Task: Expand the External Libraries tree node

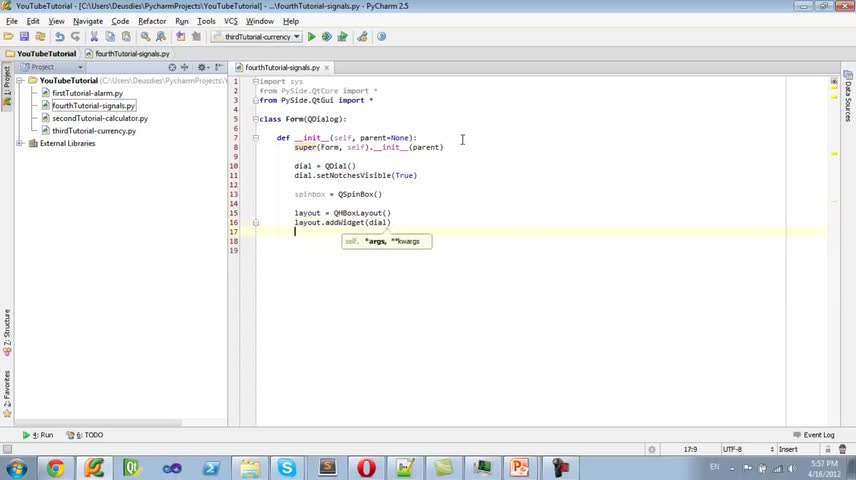Action: point(20,143)
